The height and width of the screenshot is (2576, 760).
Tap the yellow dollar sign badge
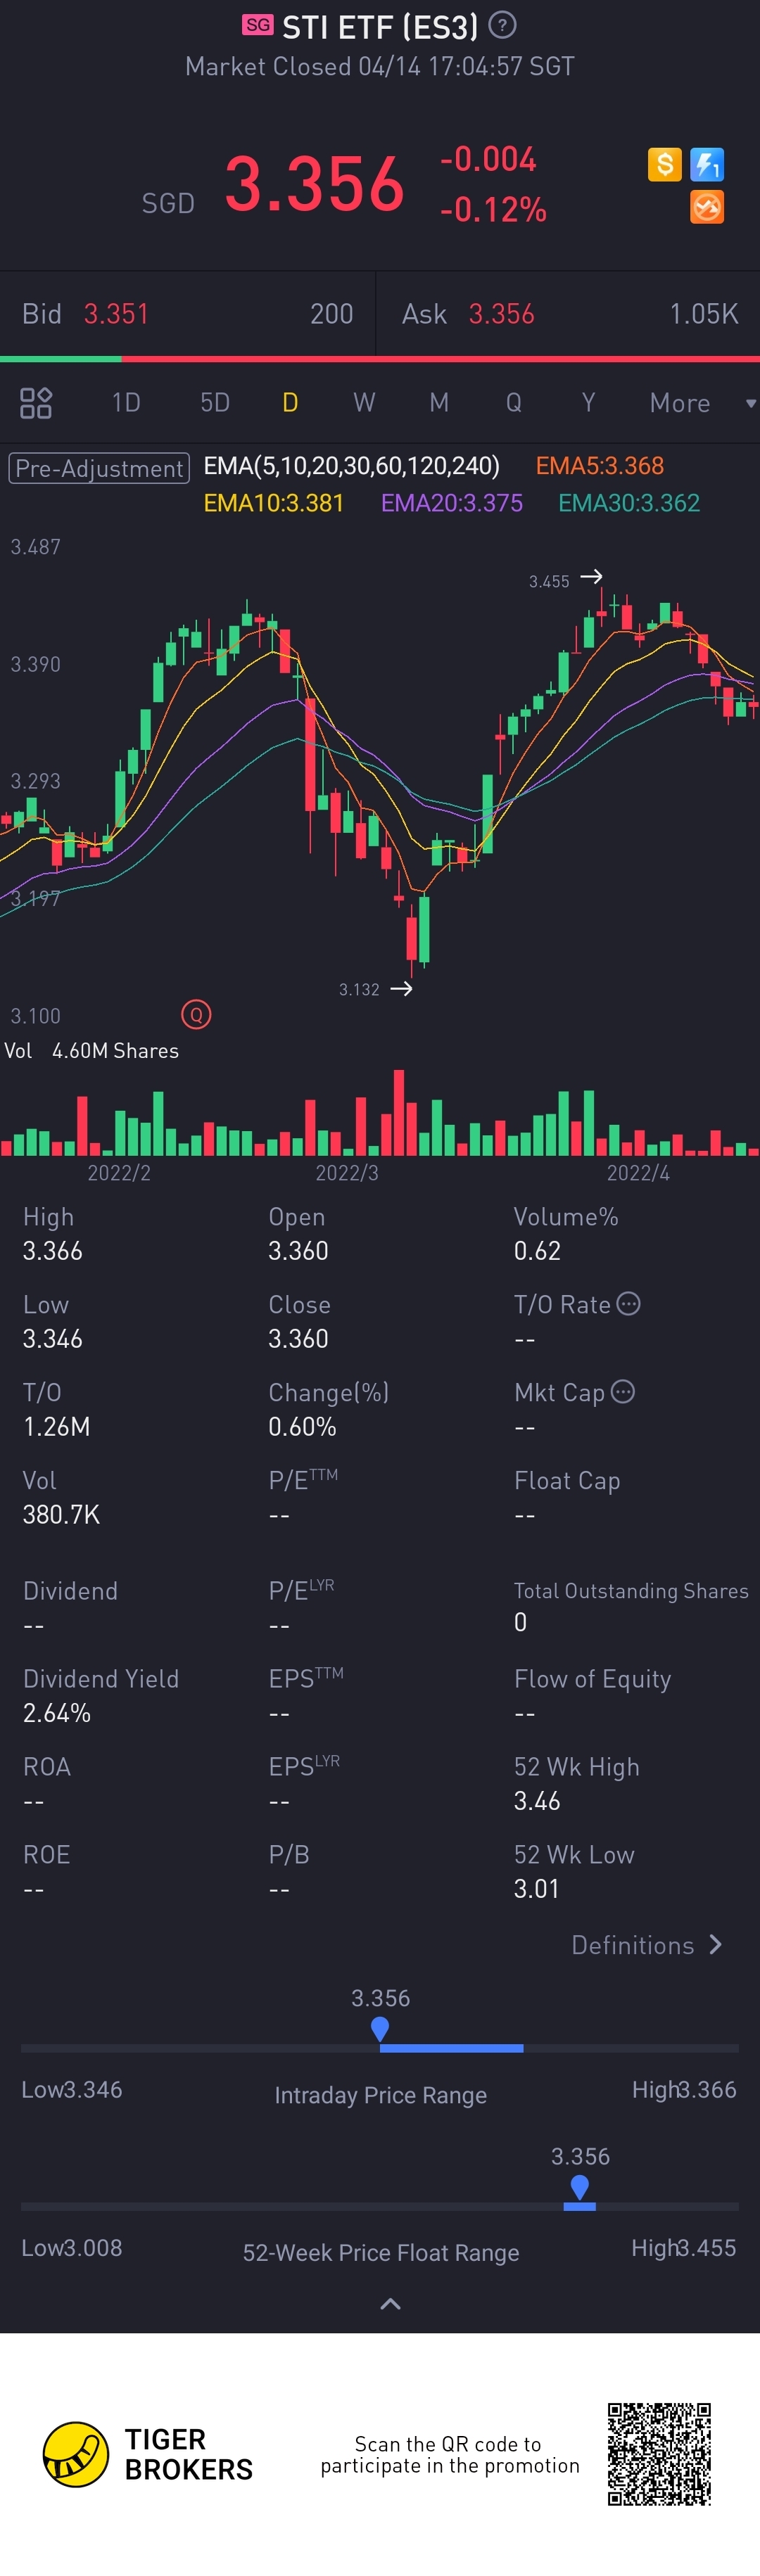pos(665,164)
